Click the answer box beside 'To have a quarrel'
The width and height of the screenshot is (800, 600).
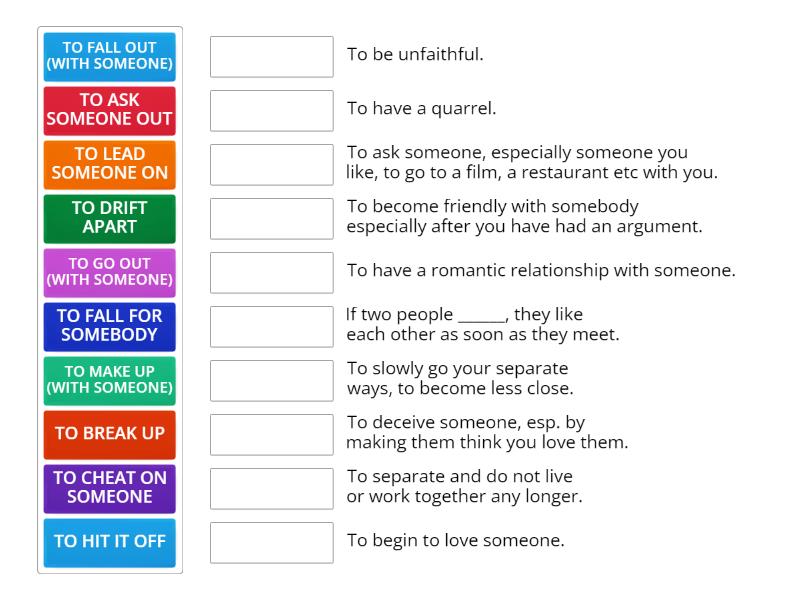(271, 110)
